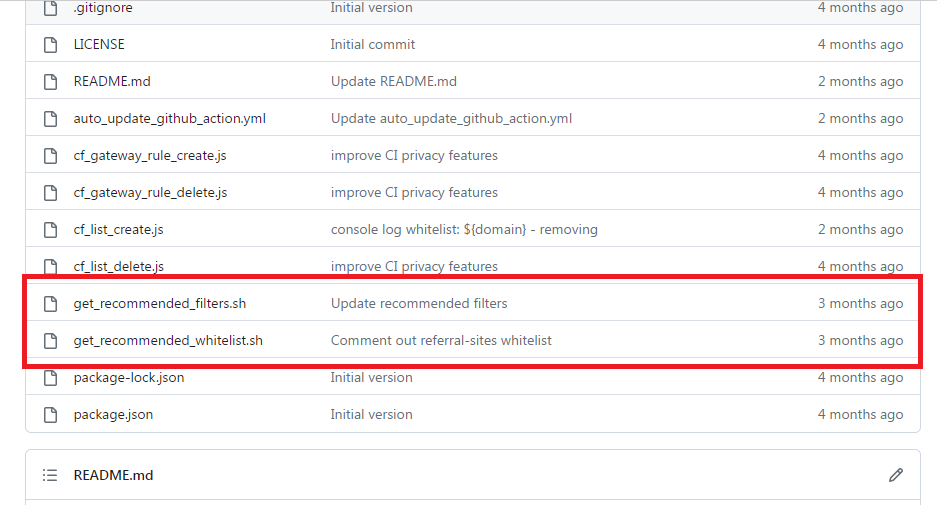This screenshot has height=505, width=937.
Task: Open 'Update auto_update_github_action.yml' commit
Action: tap(451, 118)
